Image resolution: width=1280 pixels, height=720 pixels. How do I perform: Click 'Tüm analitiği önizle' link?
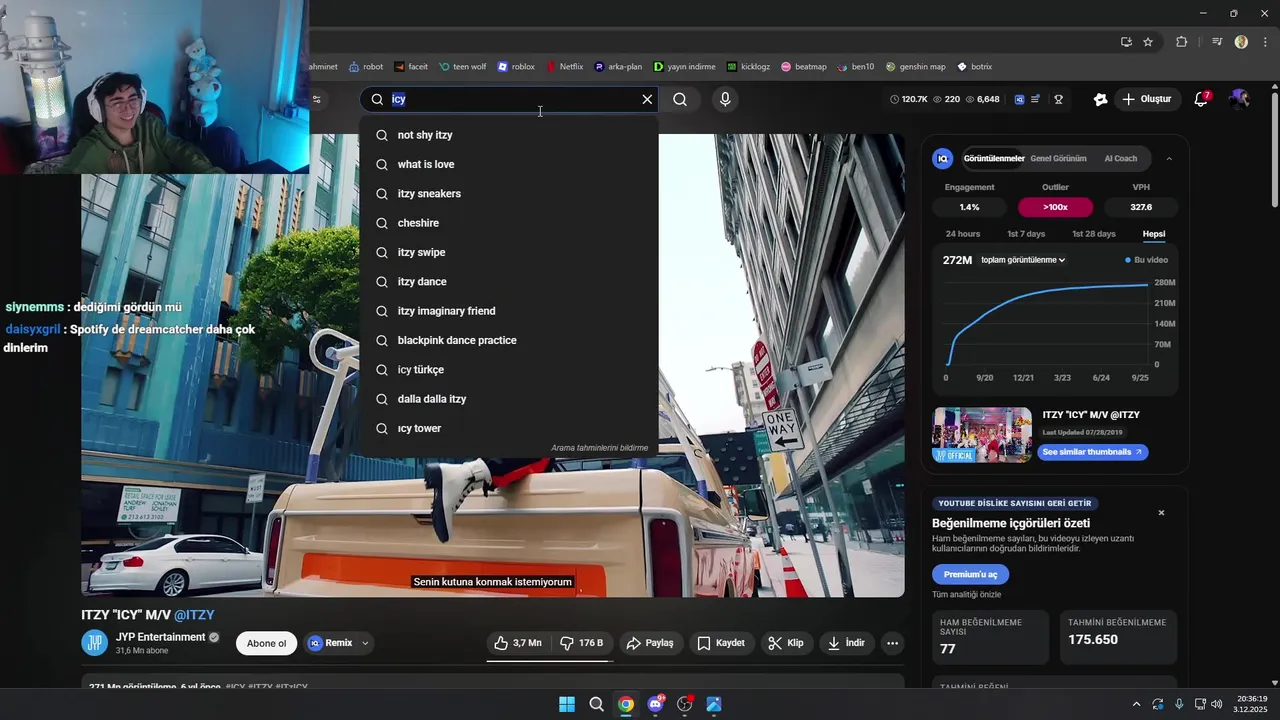pyautogui.click(x=966, y=595)
